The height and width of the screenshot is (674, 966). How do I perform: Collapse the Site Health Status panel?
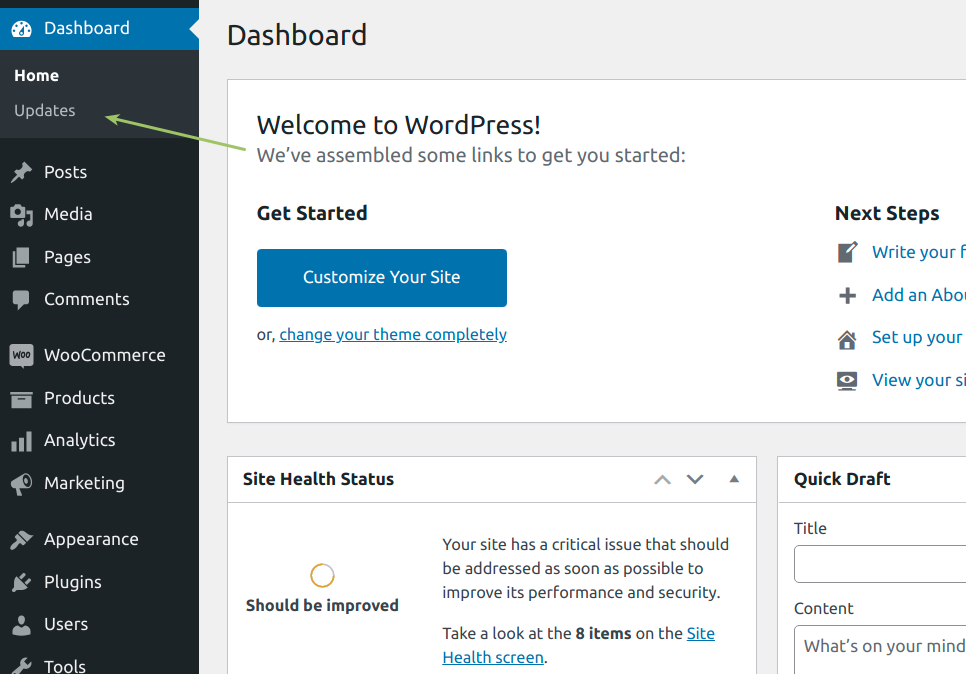734,479
